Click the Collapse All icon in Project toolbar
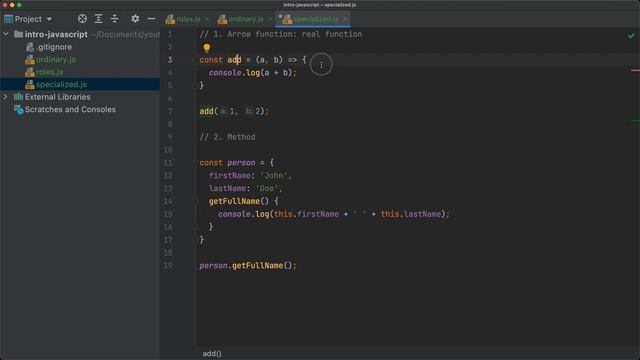Screen dimensions: 640x360 point(114,19)
